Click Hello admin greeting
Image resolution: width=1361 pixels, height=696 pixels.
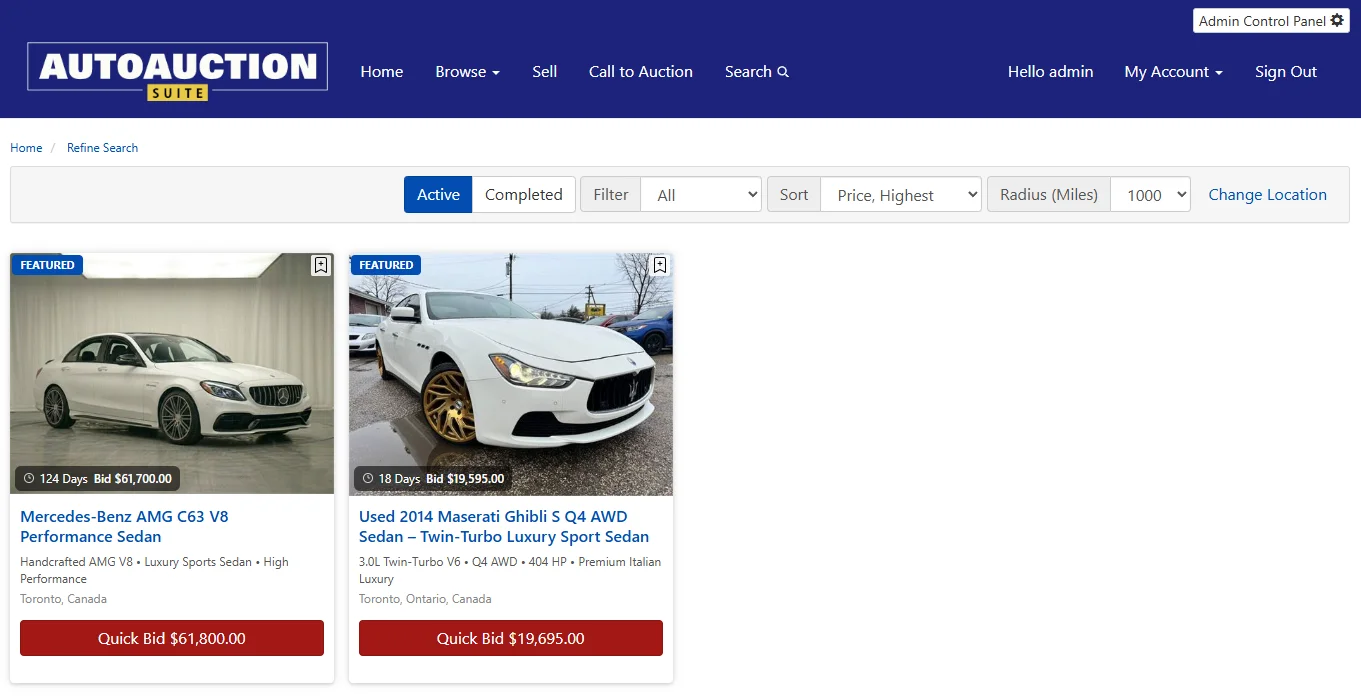1050,72
